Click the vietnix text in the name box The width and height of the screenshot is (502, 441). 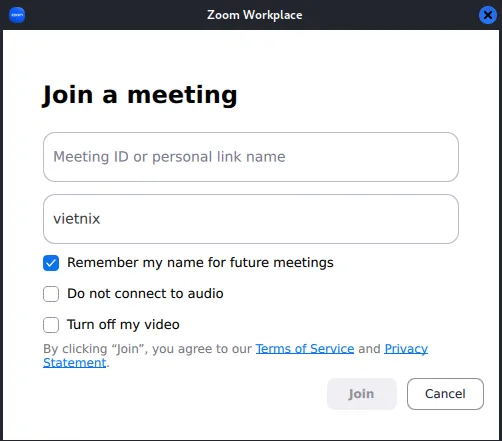[x=77, y=219]
